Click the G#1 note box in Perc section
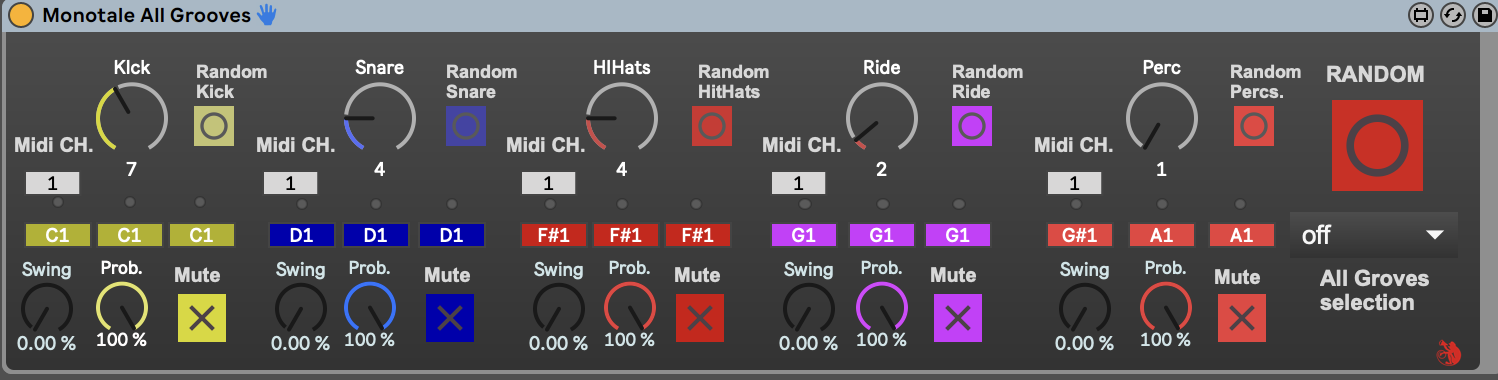The width and height of the screenshot is (1498, 380). click(1080, 235)
